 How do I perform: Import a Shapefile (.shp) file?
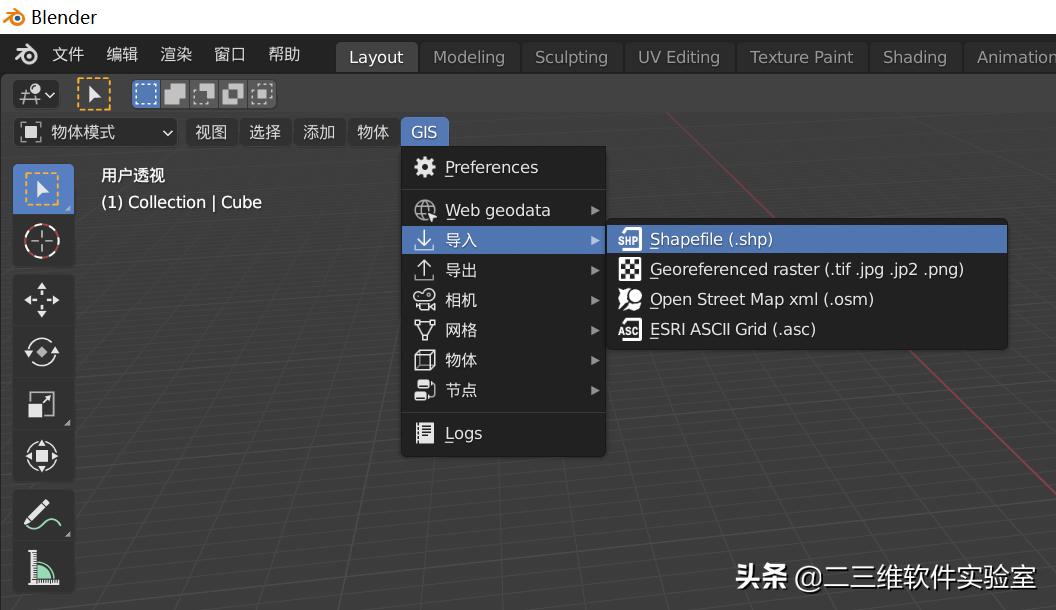pos(710,239)
